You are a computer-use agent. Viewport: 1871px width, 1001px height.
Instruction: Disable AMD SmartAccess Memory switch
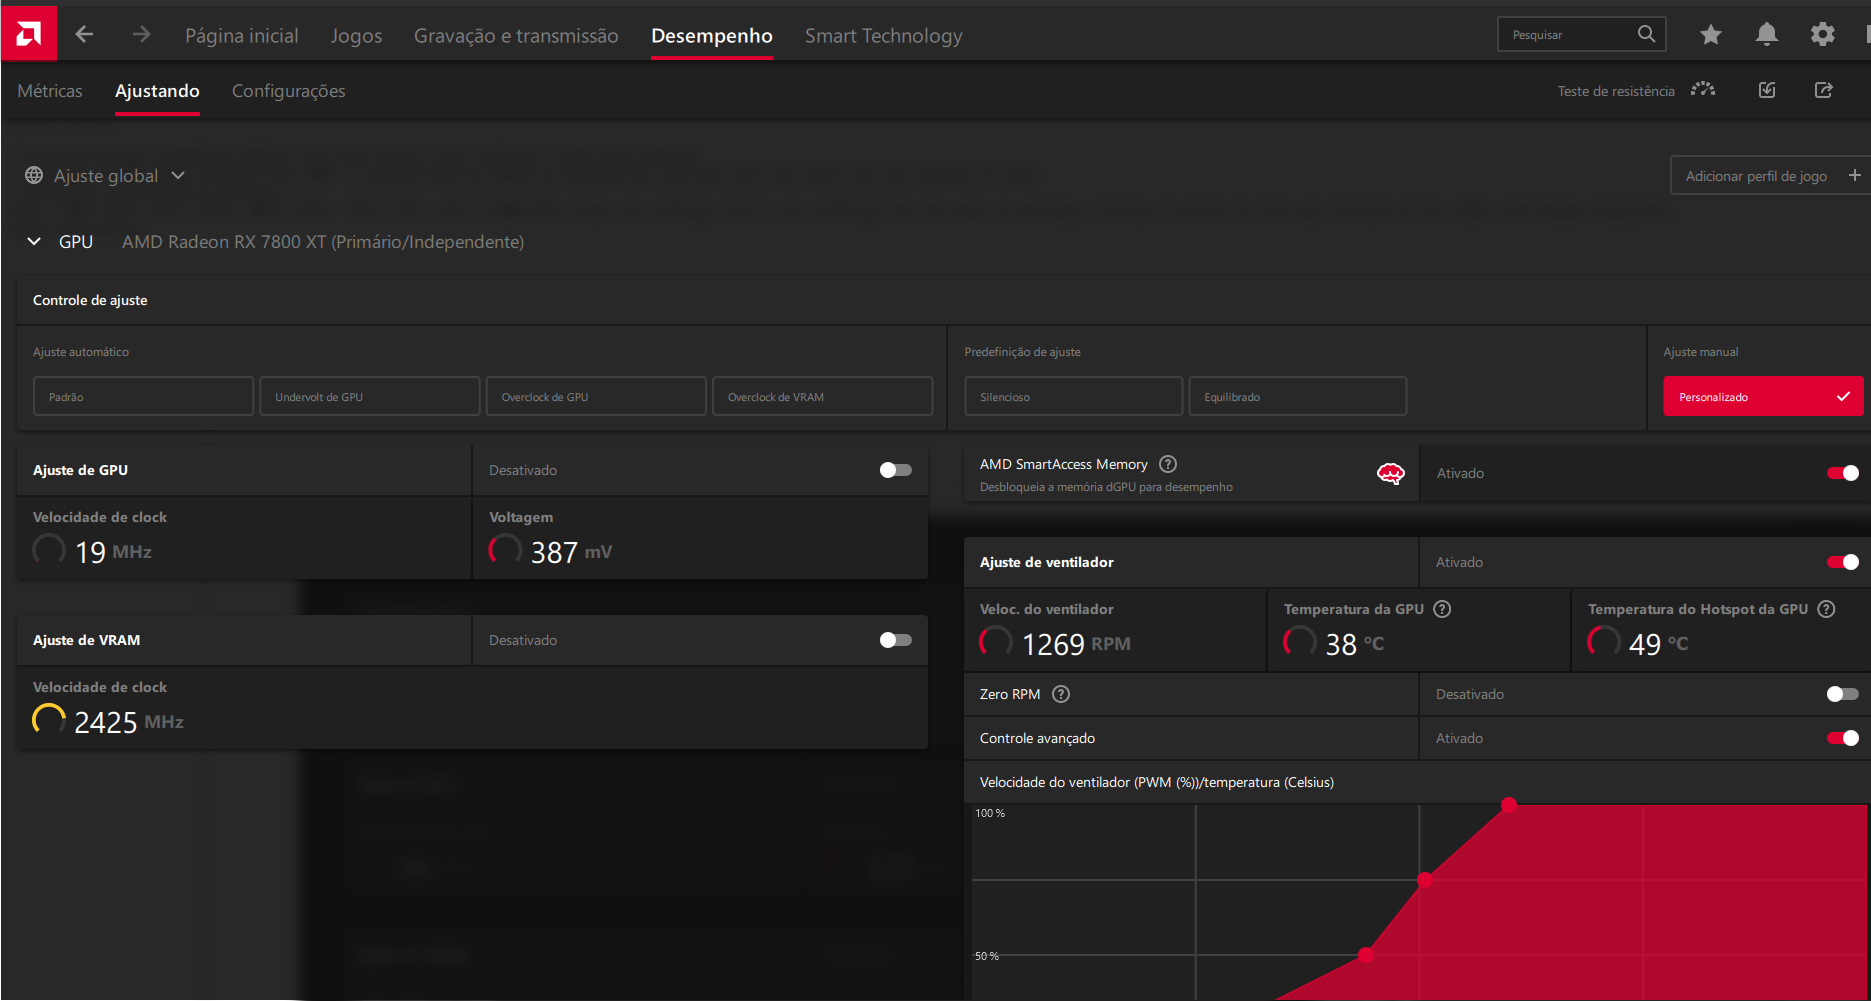(x=1842, y=473)
